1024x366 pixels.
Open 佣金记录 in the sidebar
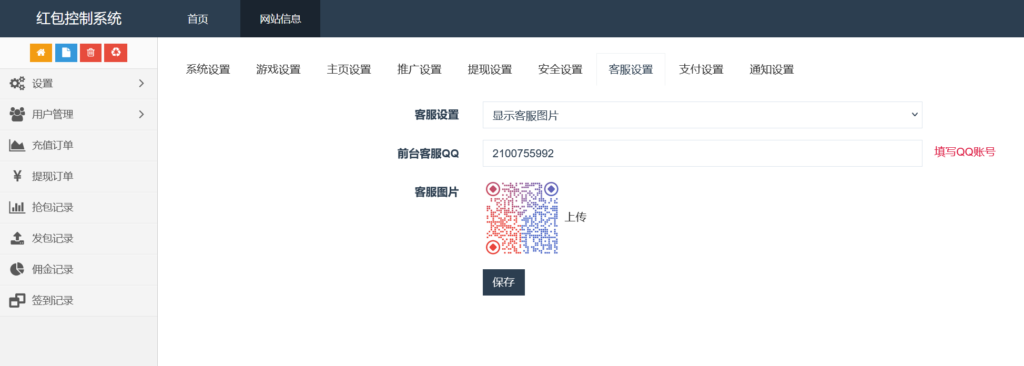coord(78,269)
